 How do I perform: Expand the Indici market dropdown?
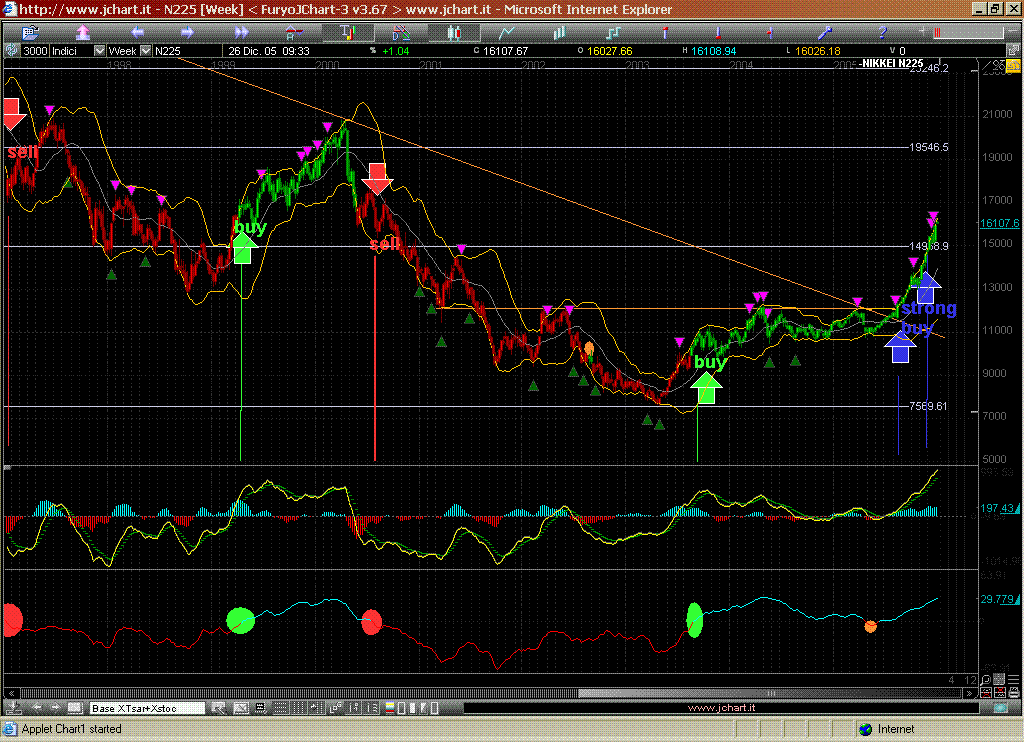click(x=99, y=50)
